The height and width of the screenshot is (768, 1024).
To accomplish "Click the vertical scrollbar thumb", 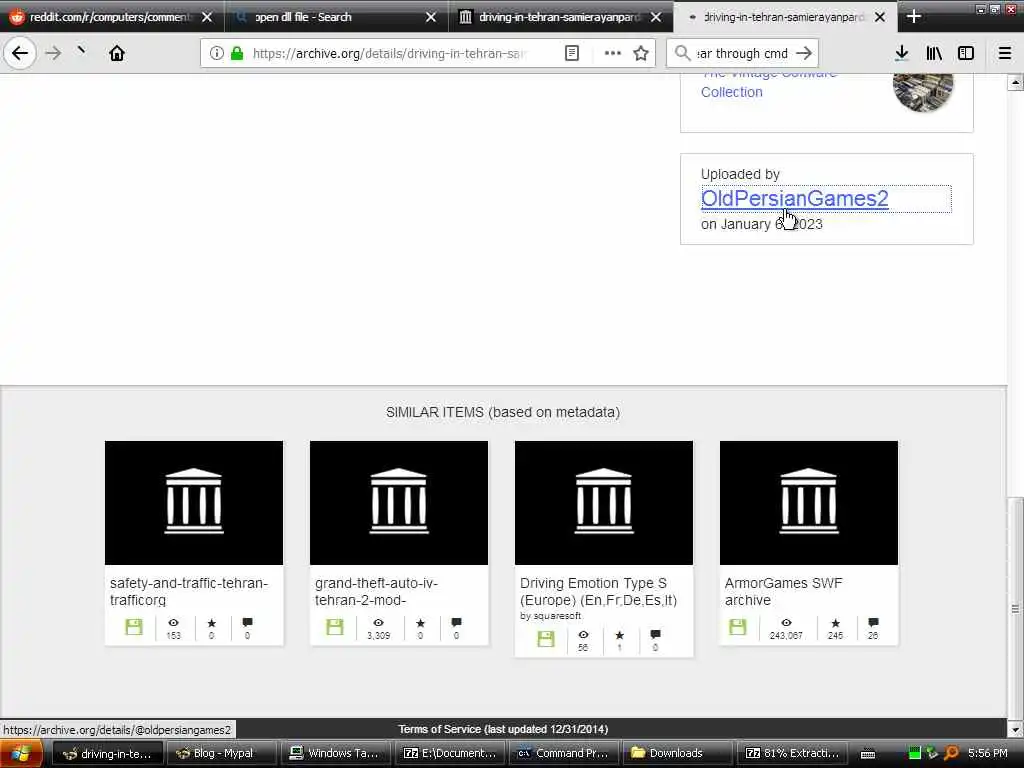I will coord(1015,607).
